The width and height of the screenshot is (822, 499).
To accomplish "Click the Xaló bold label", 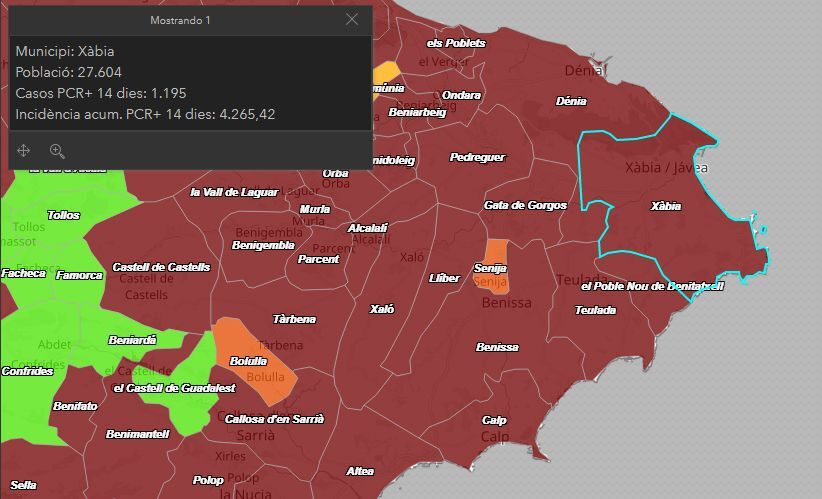I will 382,309.
